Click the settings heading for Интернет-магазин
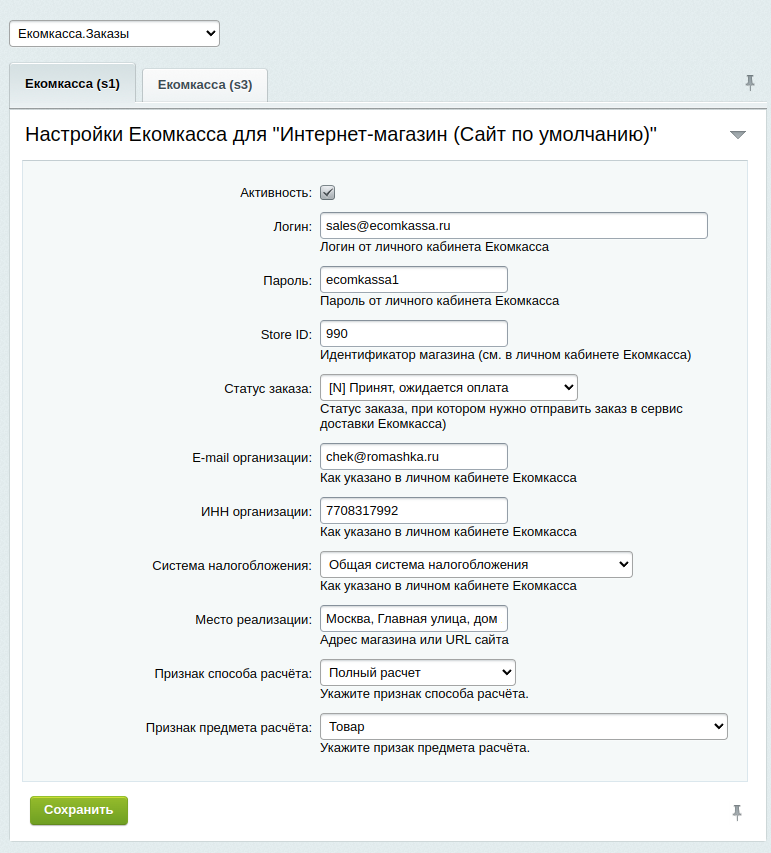The width and height of the screenshot is (771, 853). click(341, 134)
